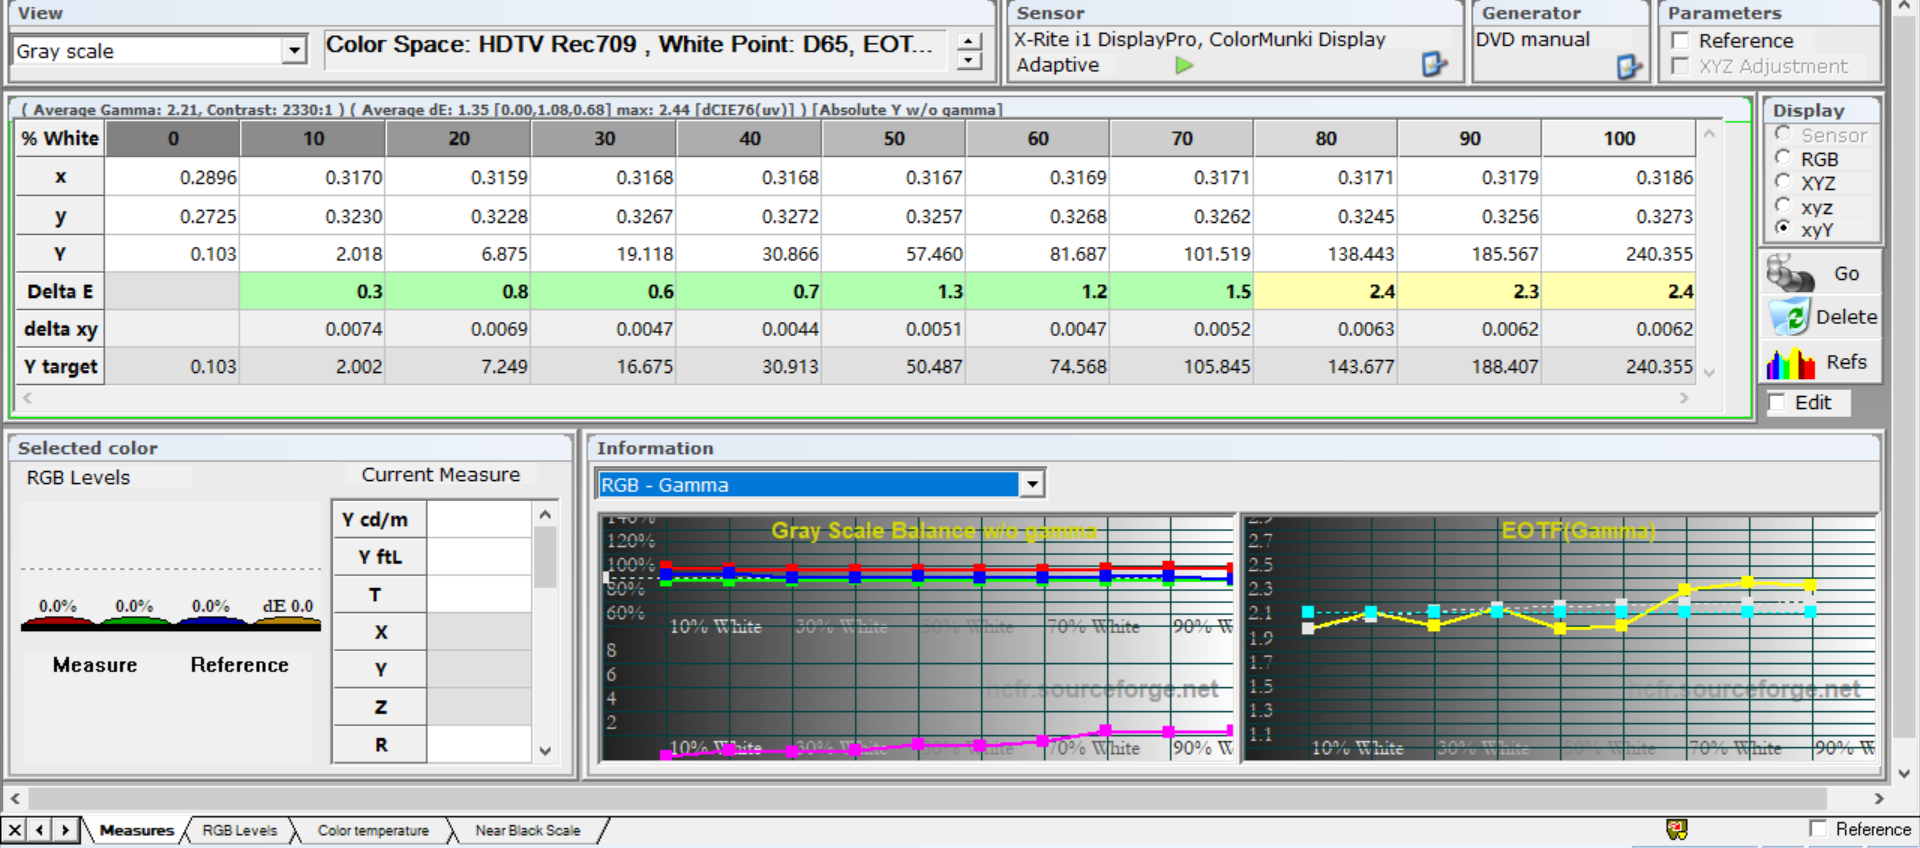Click the green RGB level bar
1920x848 pixels.
[134, 624]
